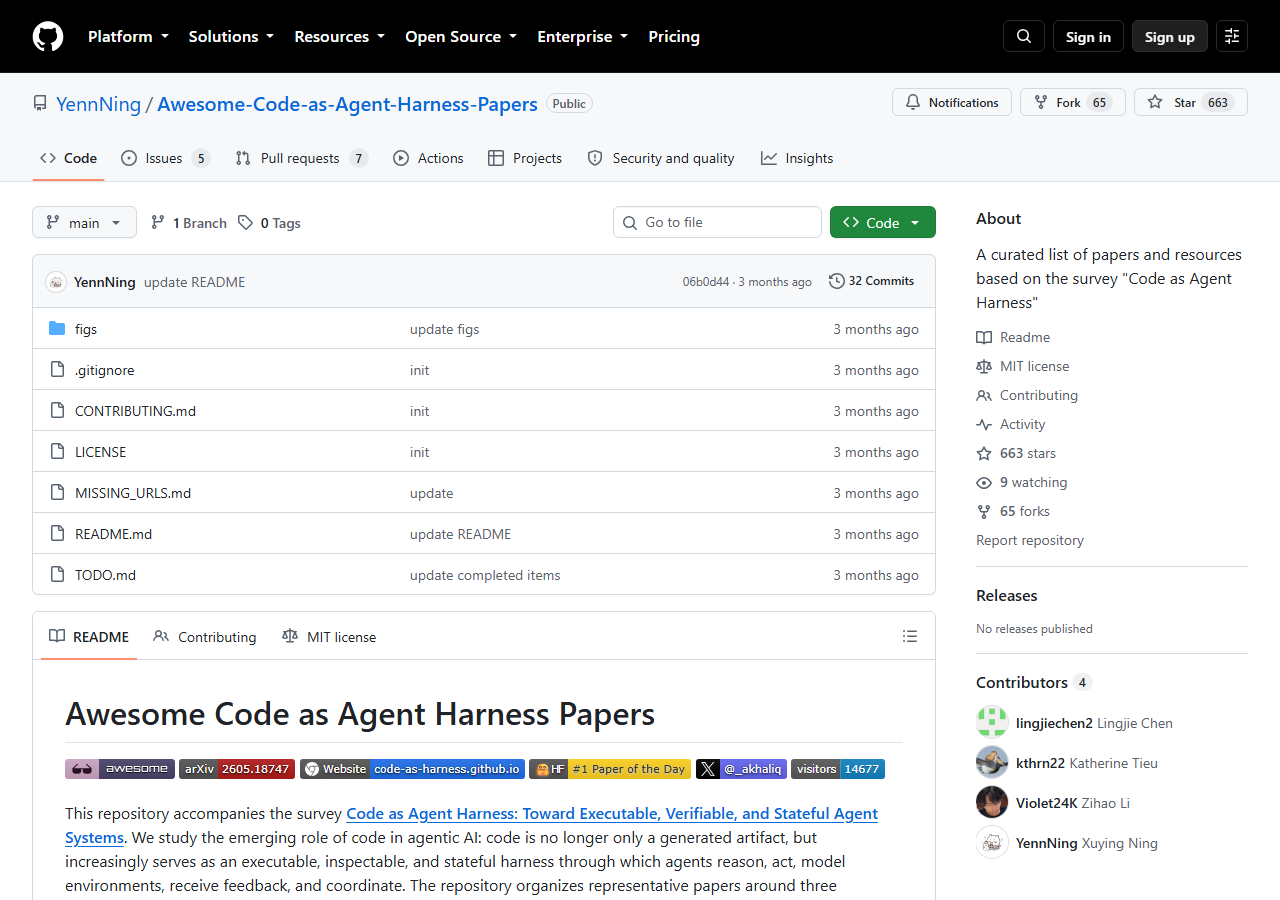Open the 'update figs' commit message

[445, 329]
